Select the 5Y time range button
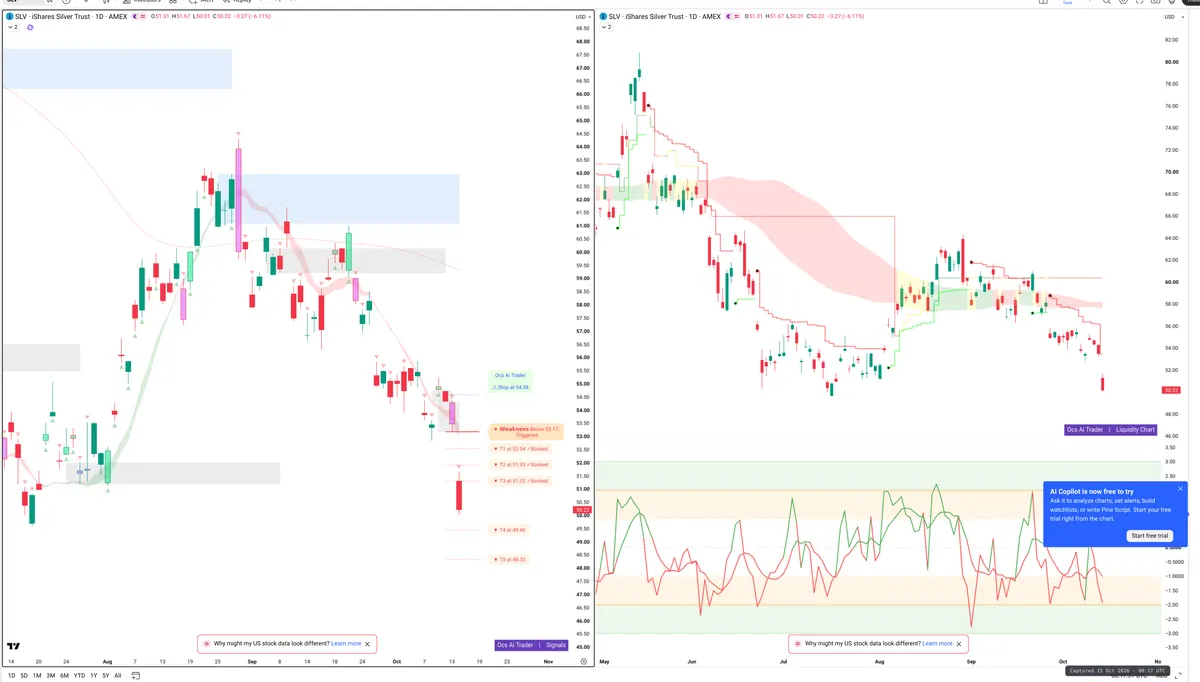 106,676
